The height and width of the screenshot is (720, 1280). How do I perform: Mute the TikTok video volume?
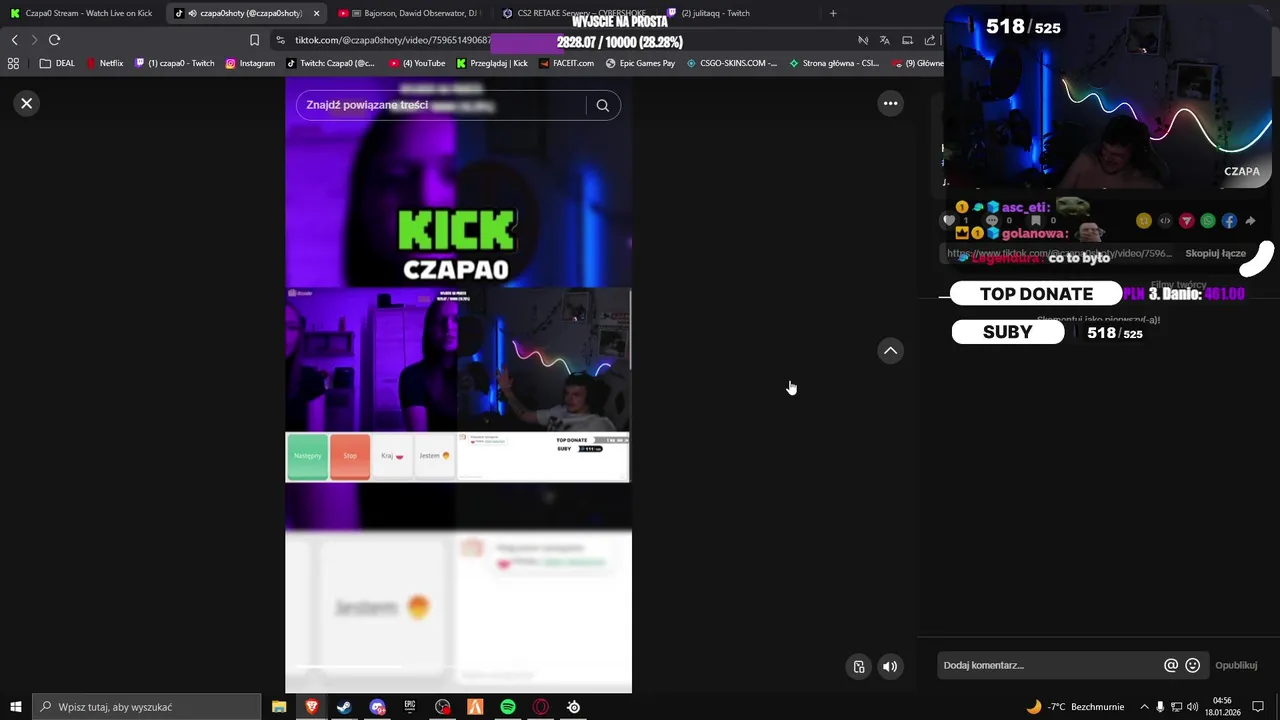point(890,667)
